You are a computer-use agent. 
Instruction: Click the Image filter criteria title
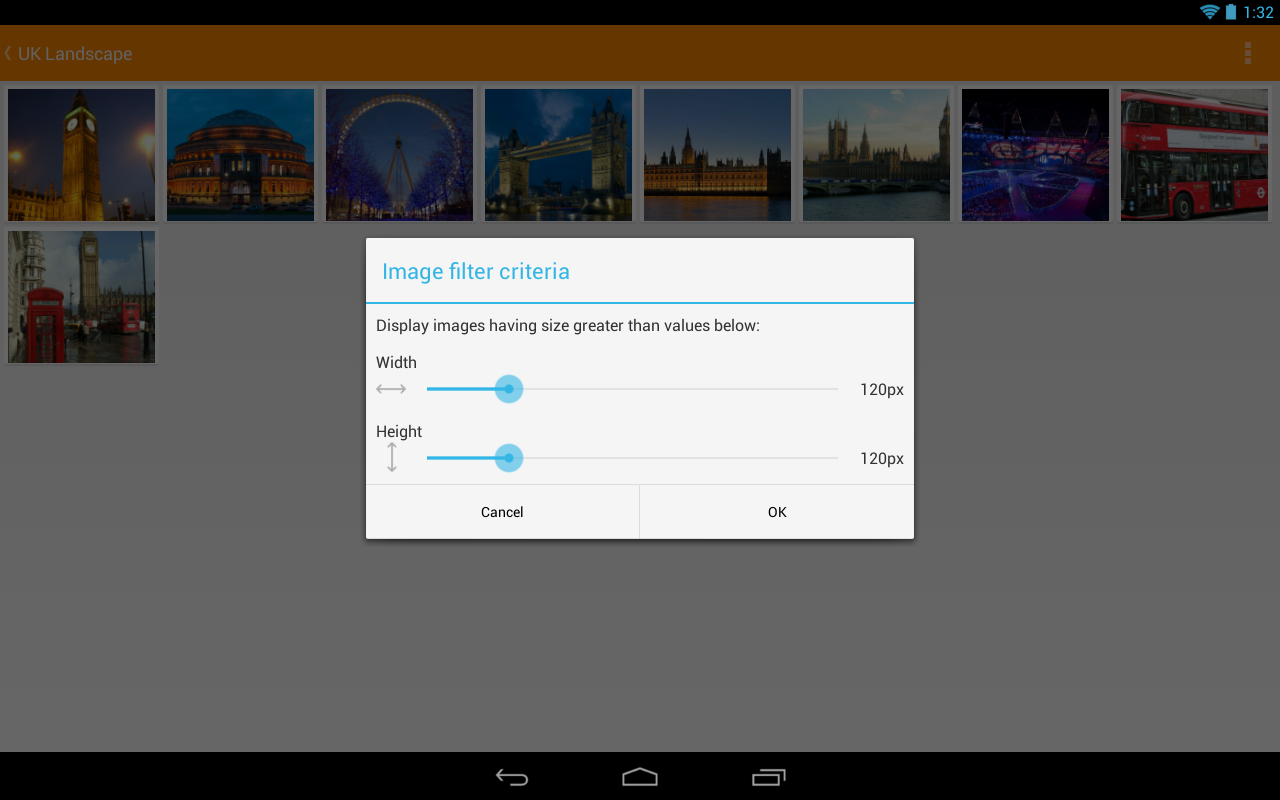click(476, 271)
